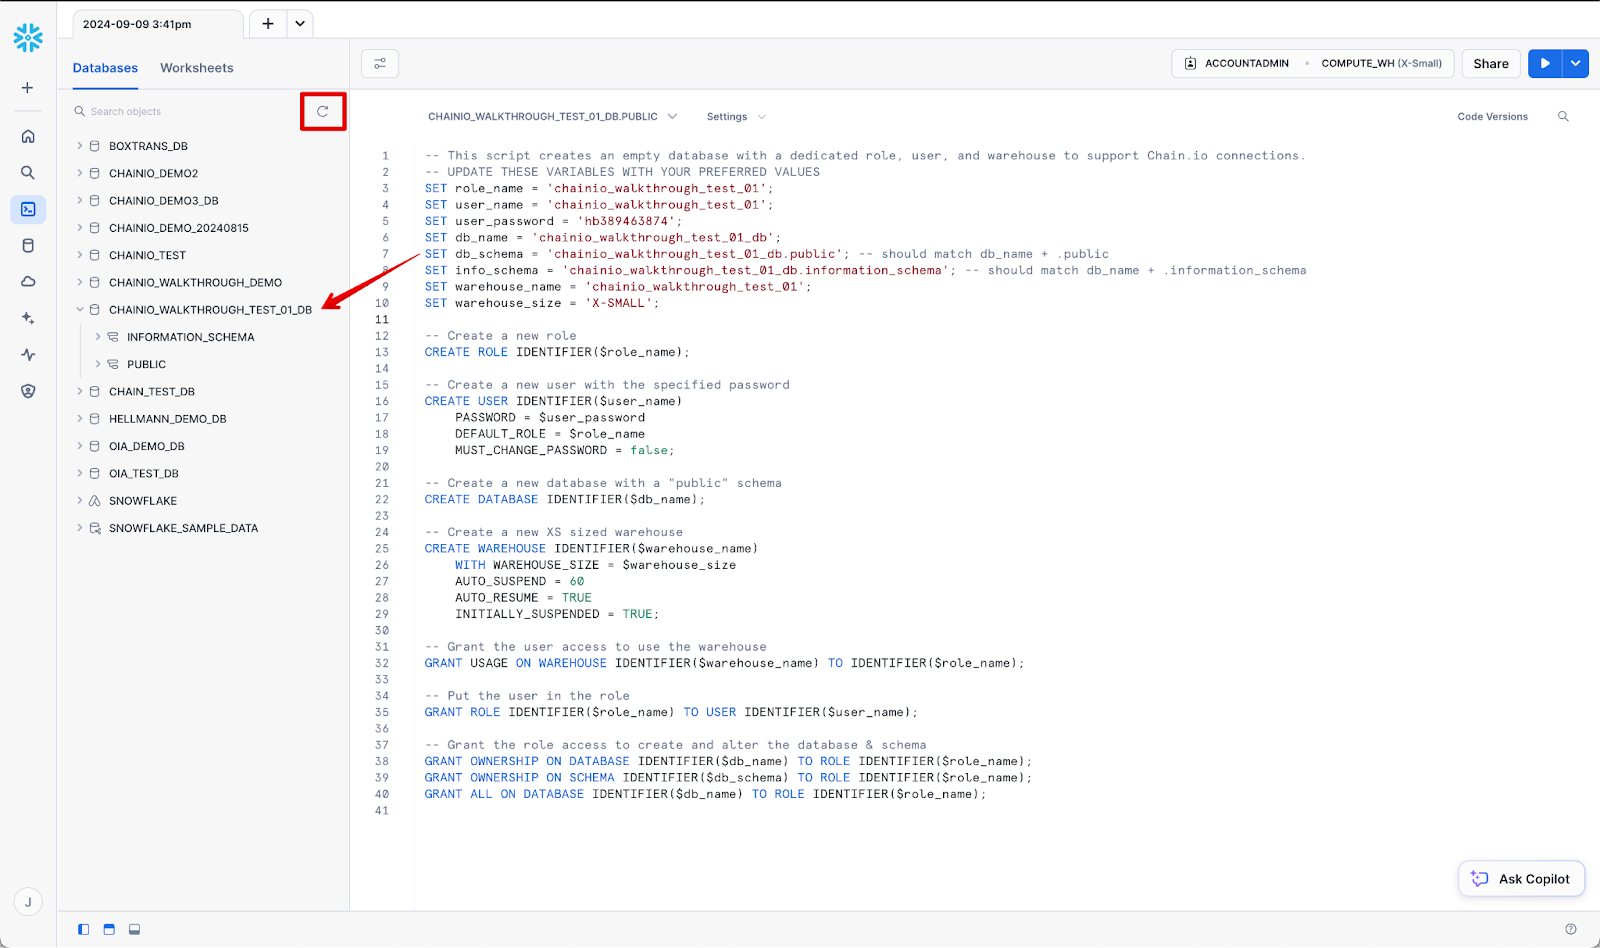
Task: Open Monitoring activity icon in sidebar
Action: [28, 355]
